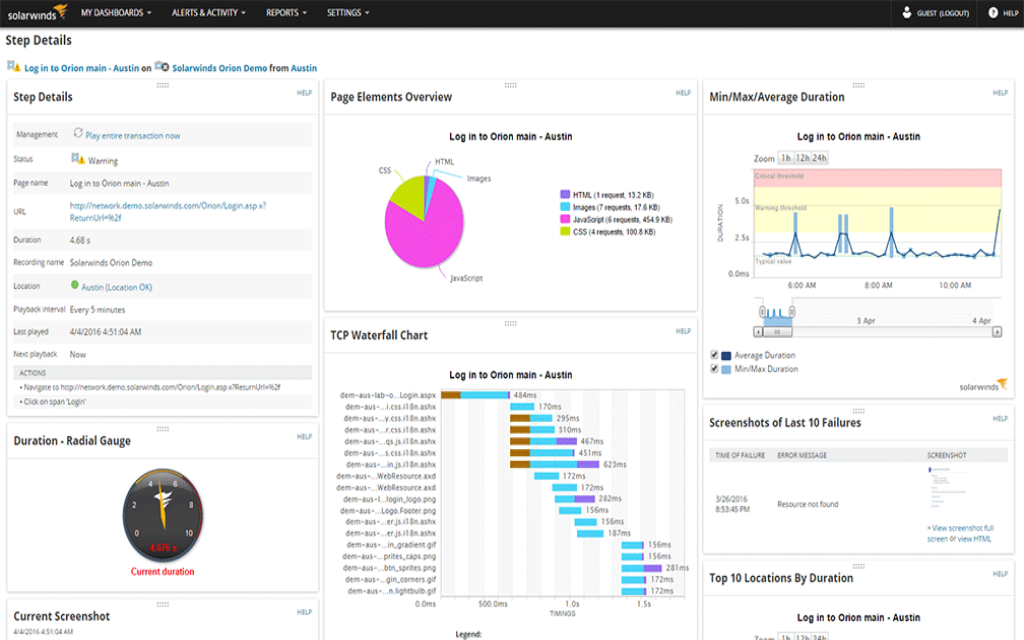Disable the Min/Max Duration checkbox
The image size is (1024, 640).
tap(713, 369)
